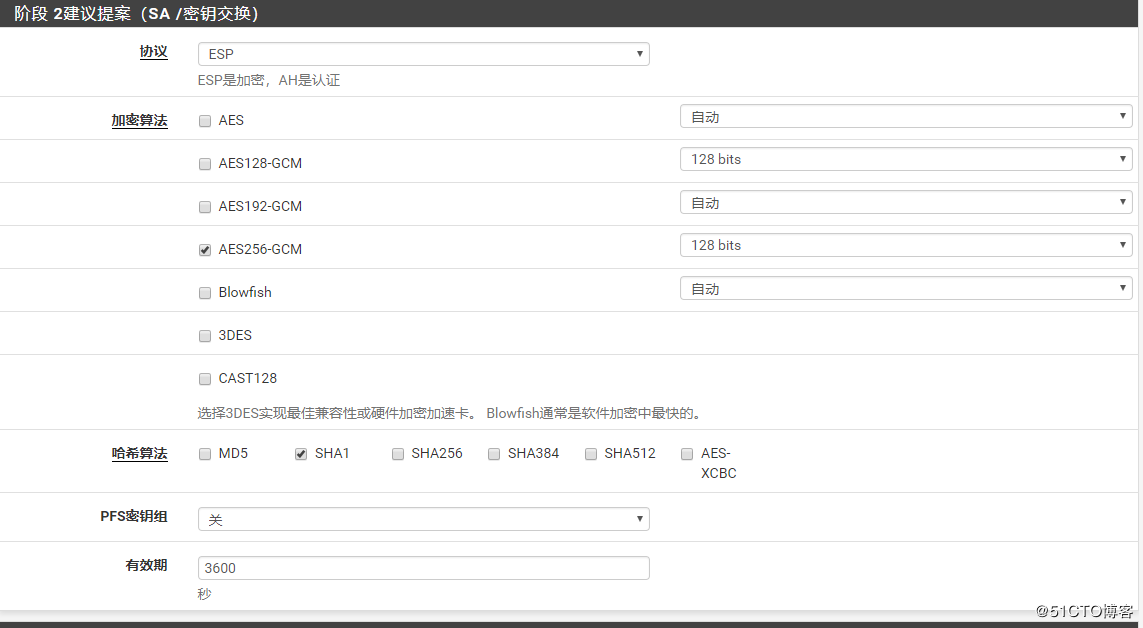Open the ESP protocol dropdown
The image size is (1143, 628).
tap(423, 54)
